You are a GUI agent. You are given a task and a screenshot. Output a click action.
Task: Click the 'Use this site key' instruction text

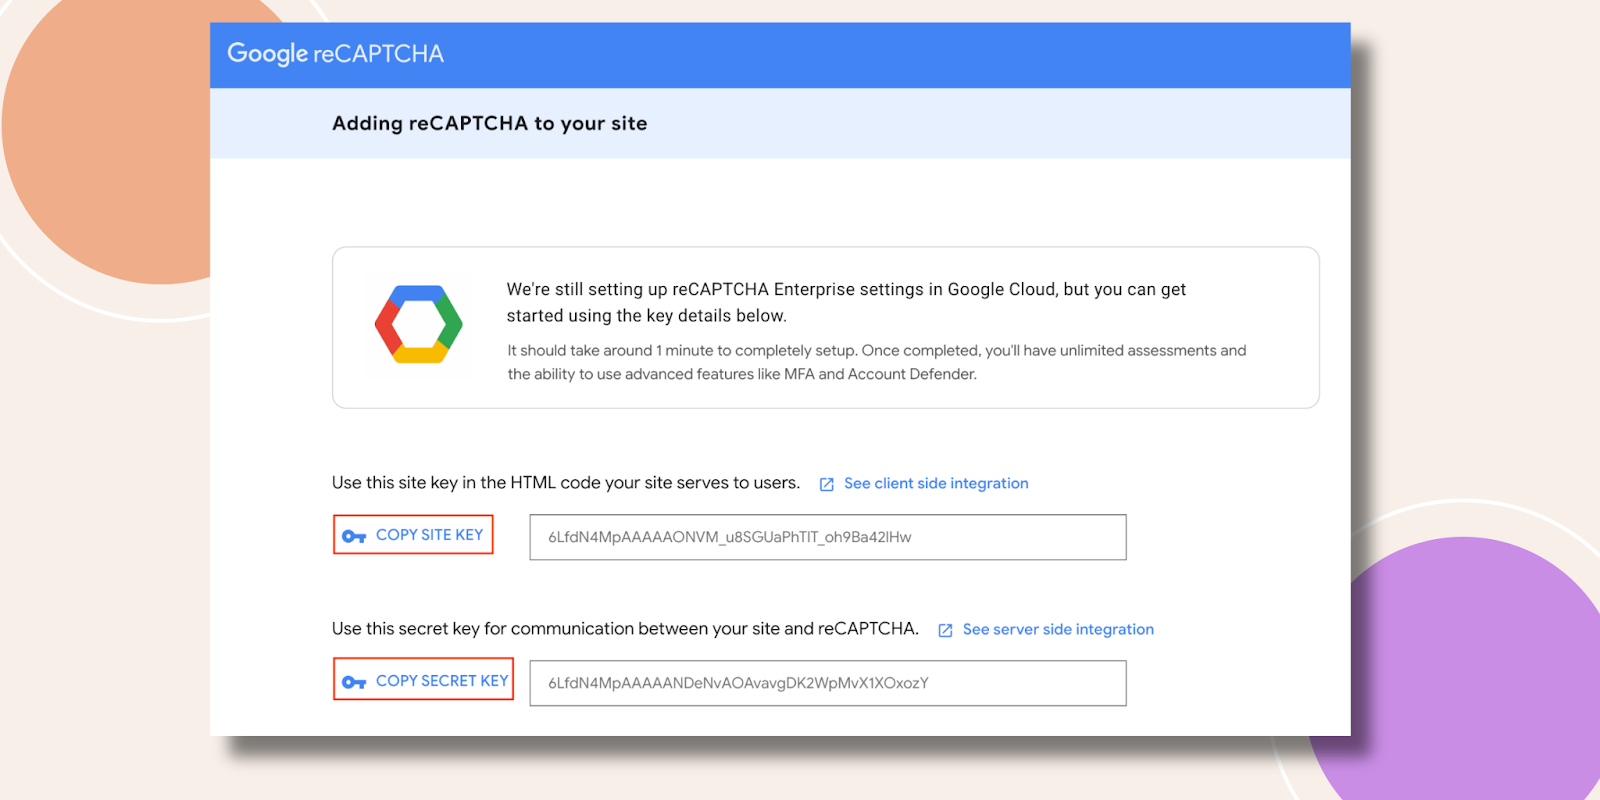pyautogui.click(x=565, y=483)
